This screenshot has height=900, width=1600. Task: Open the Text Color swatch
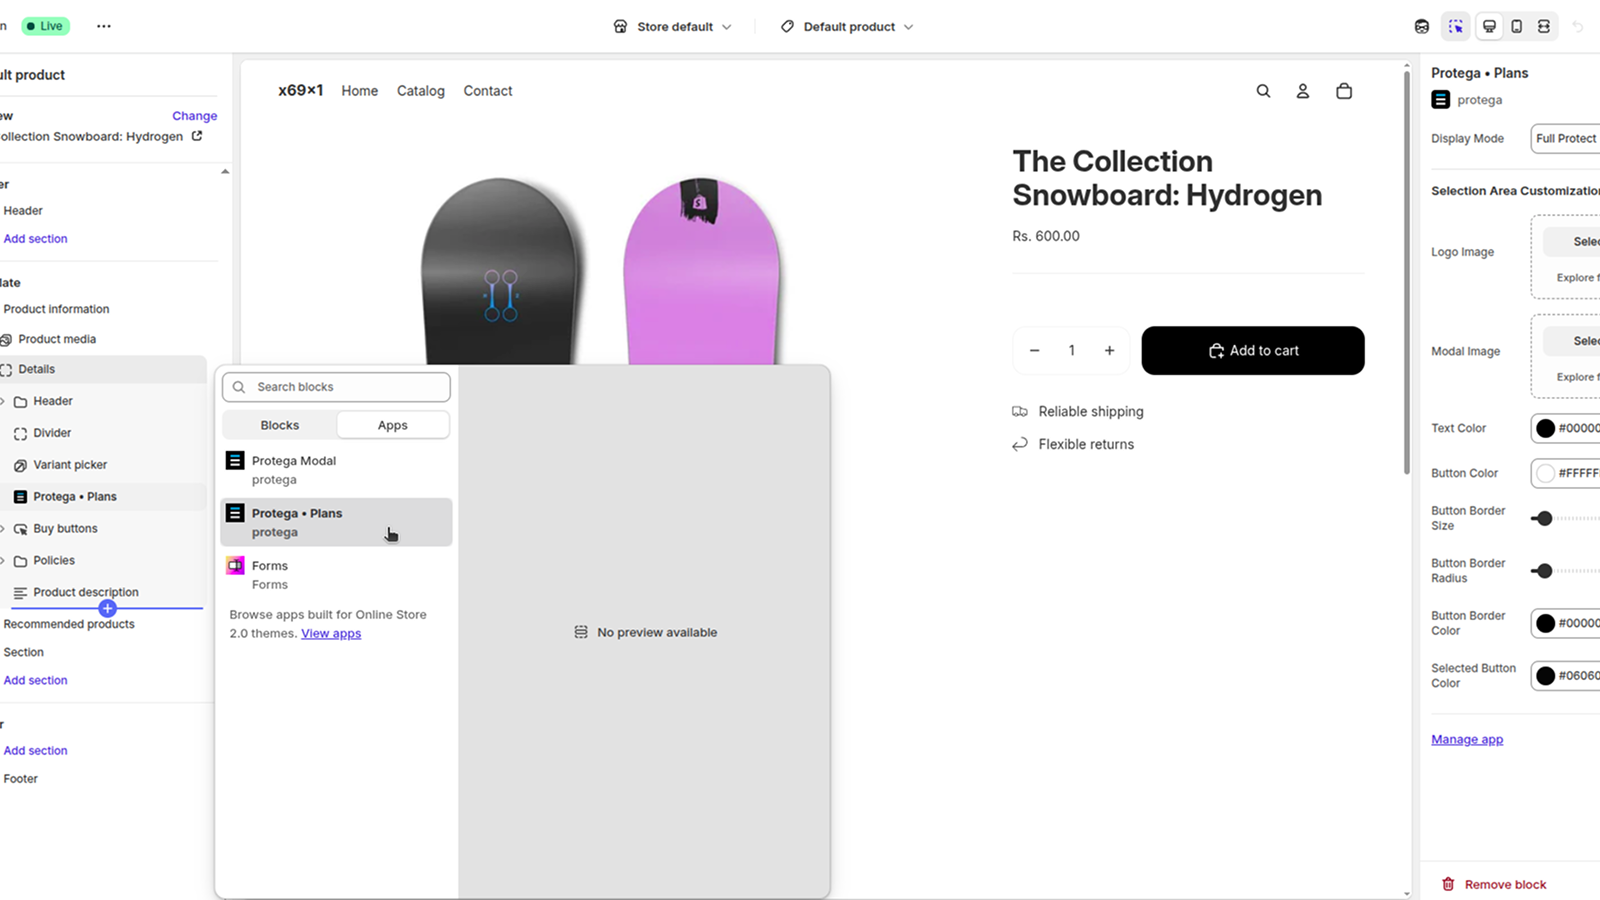[x=1546, y=428]
